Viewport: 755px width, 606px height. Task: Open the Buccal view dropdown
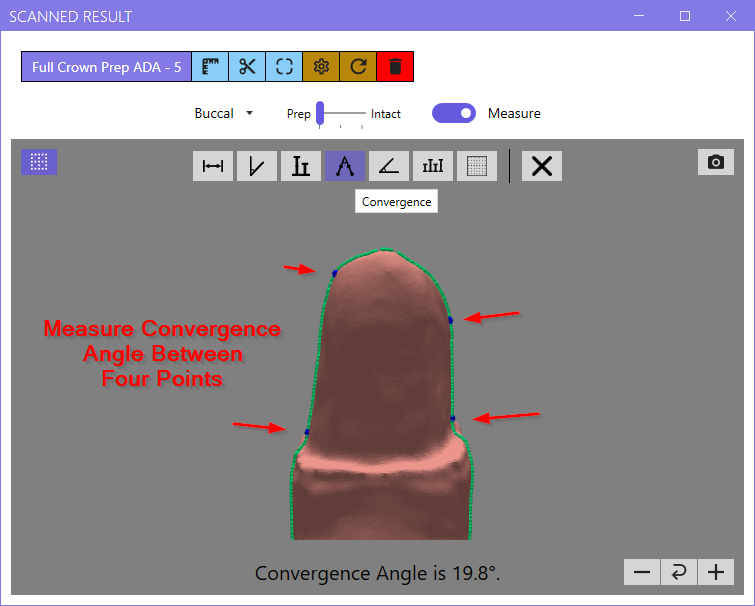[x=223, y=113]
